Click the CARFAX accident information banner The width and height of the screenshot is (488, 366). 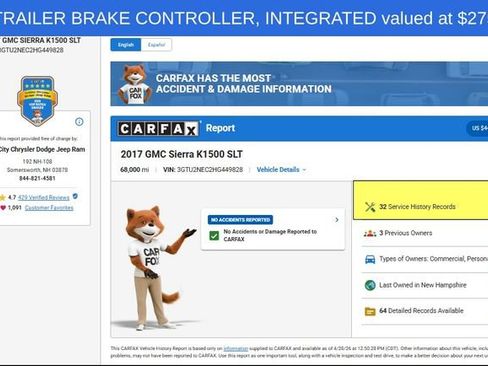coord(299,84)
